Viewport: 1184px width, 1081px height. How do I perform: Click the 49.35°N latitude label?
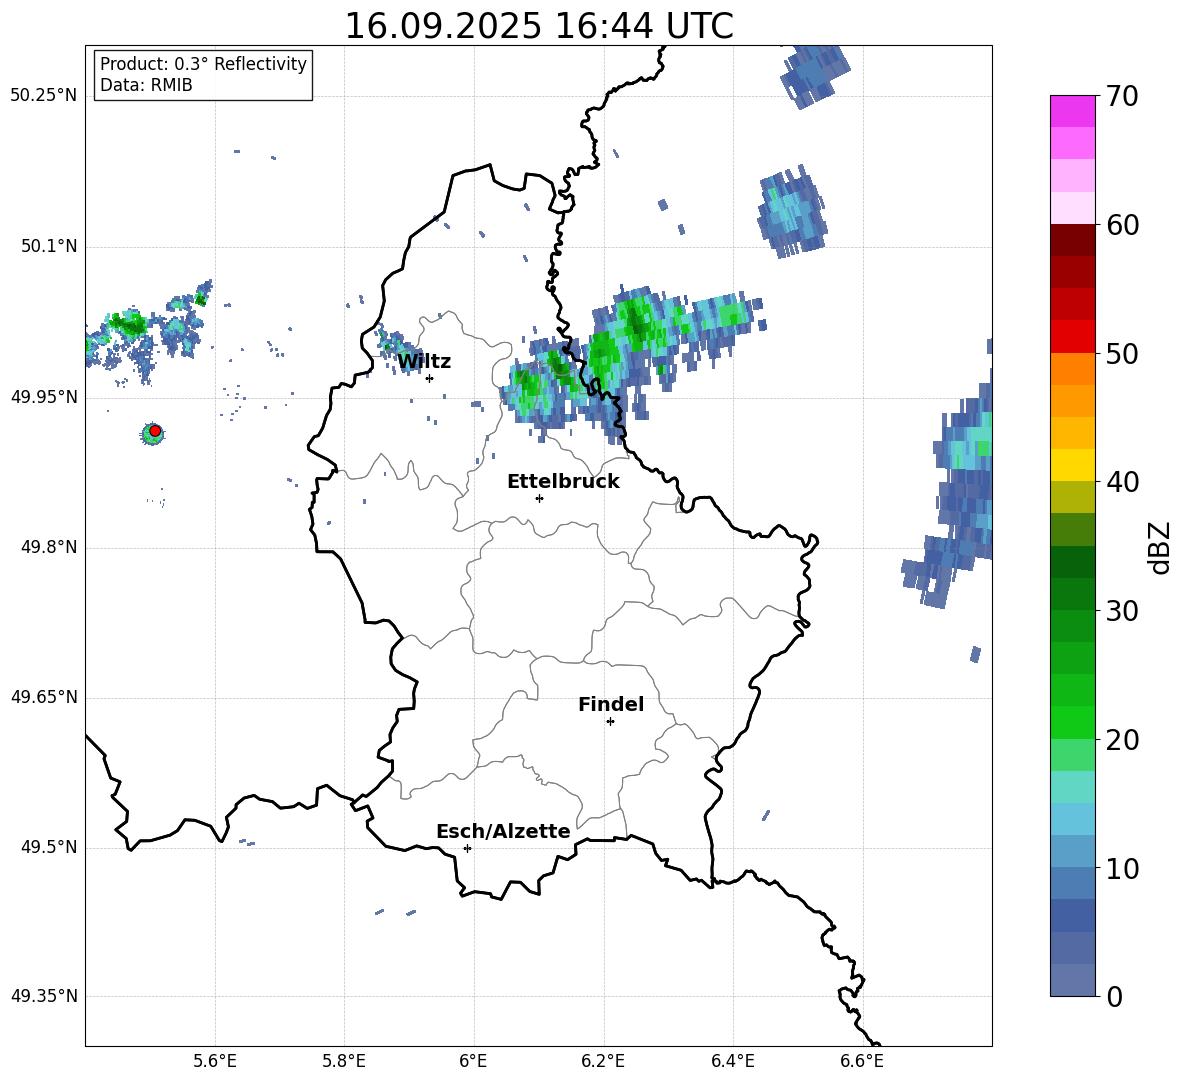tap(44, 996)
